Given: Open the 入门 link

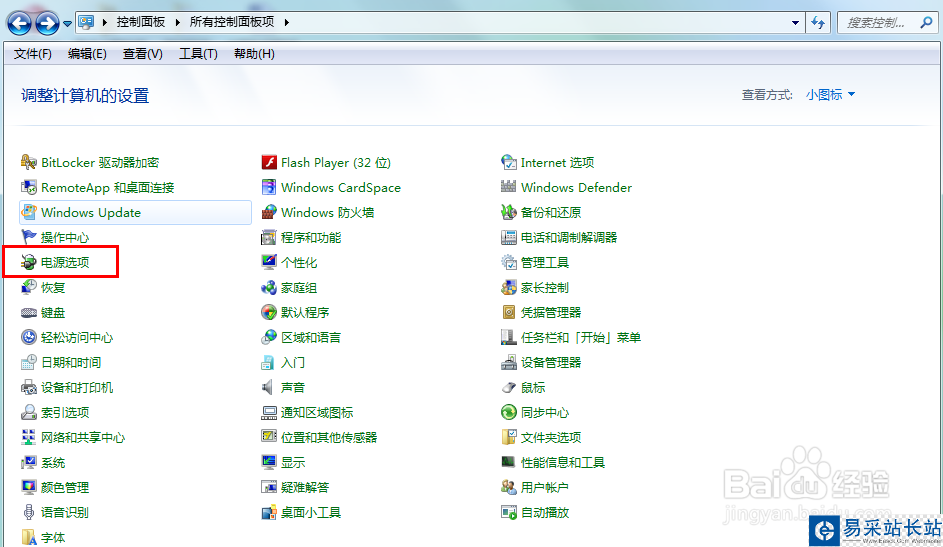Looking at the screenshot, I should pos(293,363).
